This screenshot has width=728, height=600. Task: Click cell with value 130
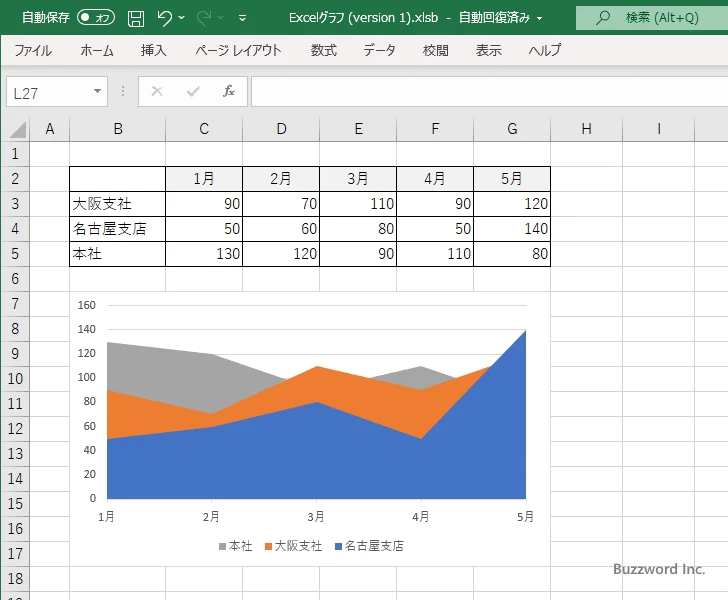coord(204,254)
